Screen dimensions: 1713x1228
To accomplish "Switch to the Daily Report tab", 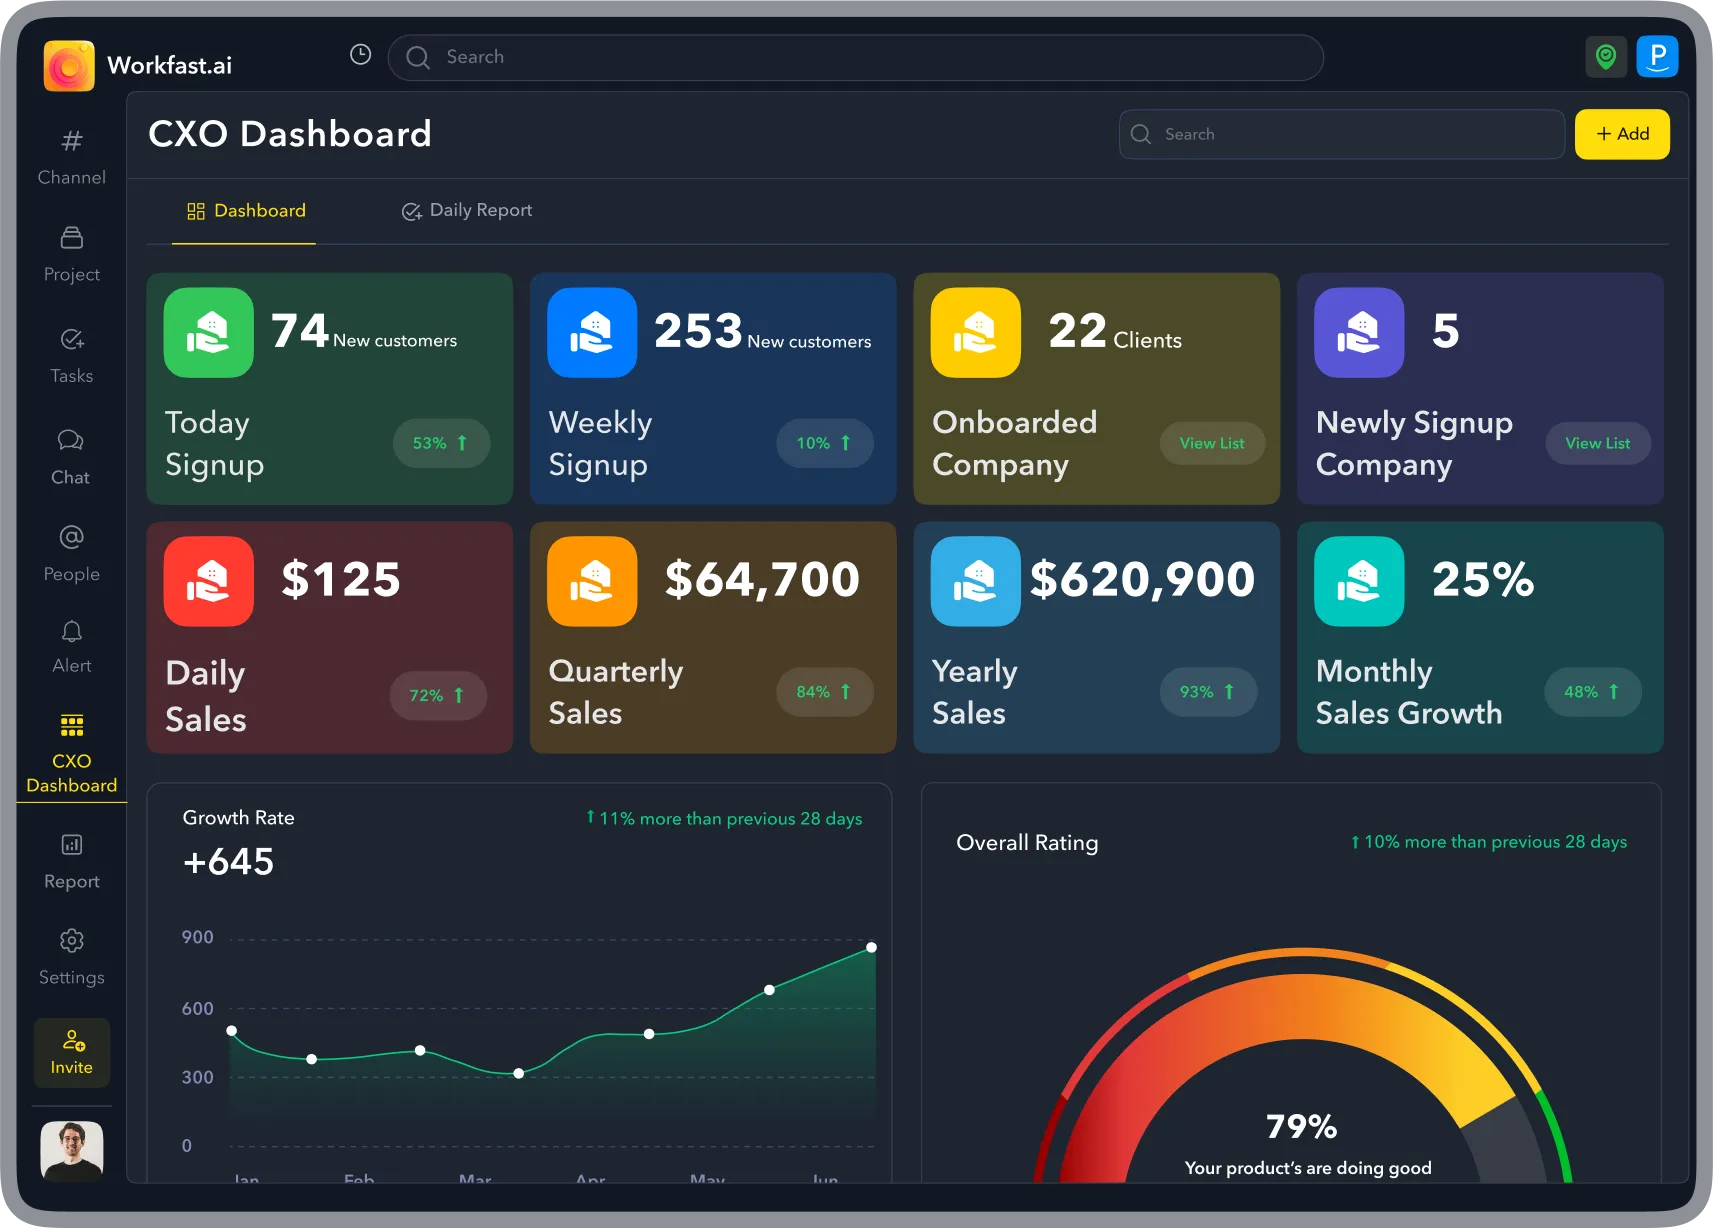I will (x=466, y=210).
